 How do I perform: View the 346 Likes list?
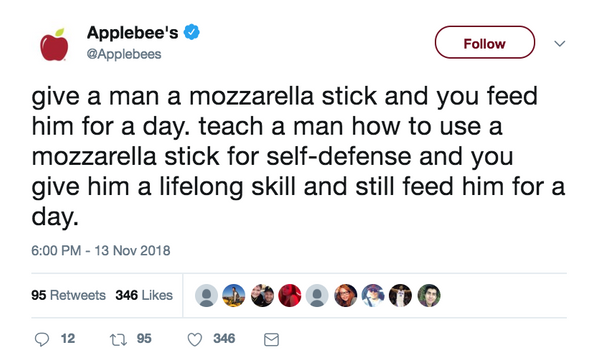point(144,295)
